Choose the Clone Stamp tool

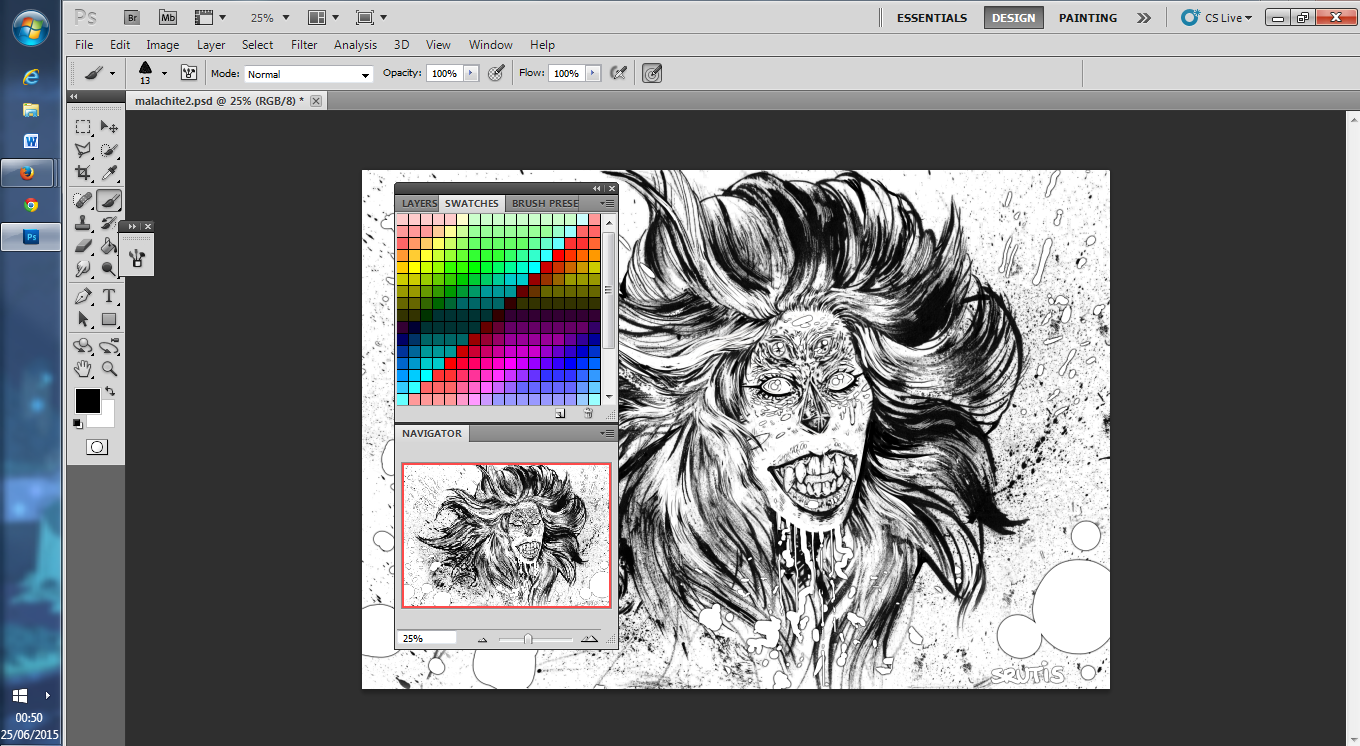tap(84, 222)
